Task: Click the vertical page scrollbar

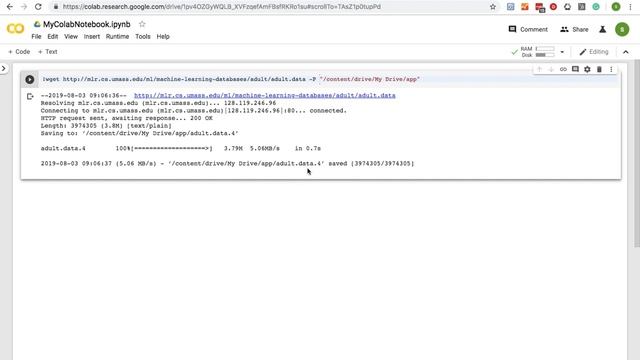Action: (637, 153)
